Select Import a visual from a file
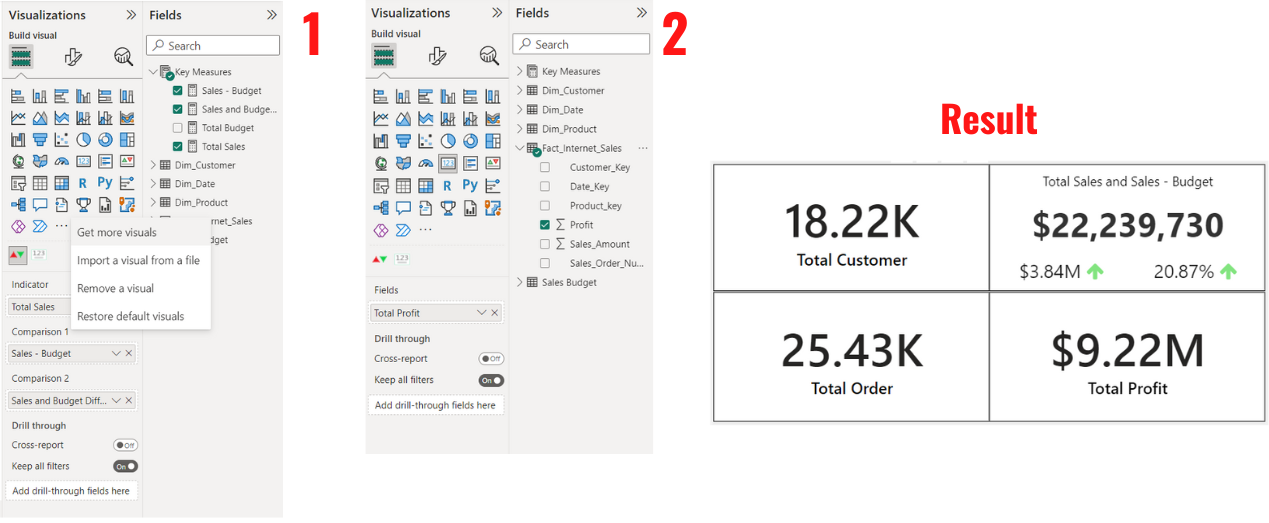 coord(138,261)
